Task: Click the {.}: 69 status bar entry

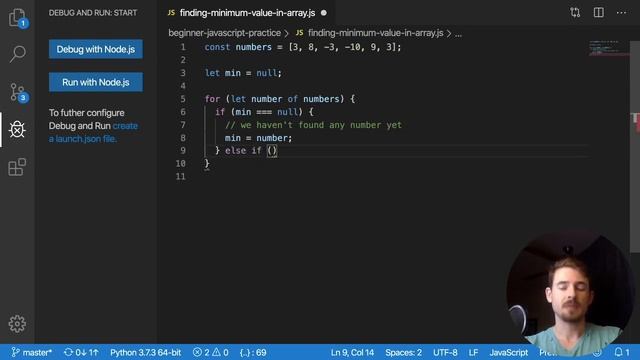Action: click(253, 352)
